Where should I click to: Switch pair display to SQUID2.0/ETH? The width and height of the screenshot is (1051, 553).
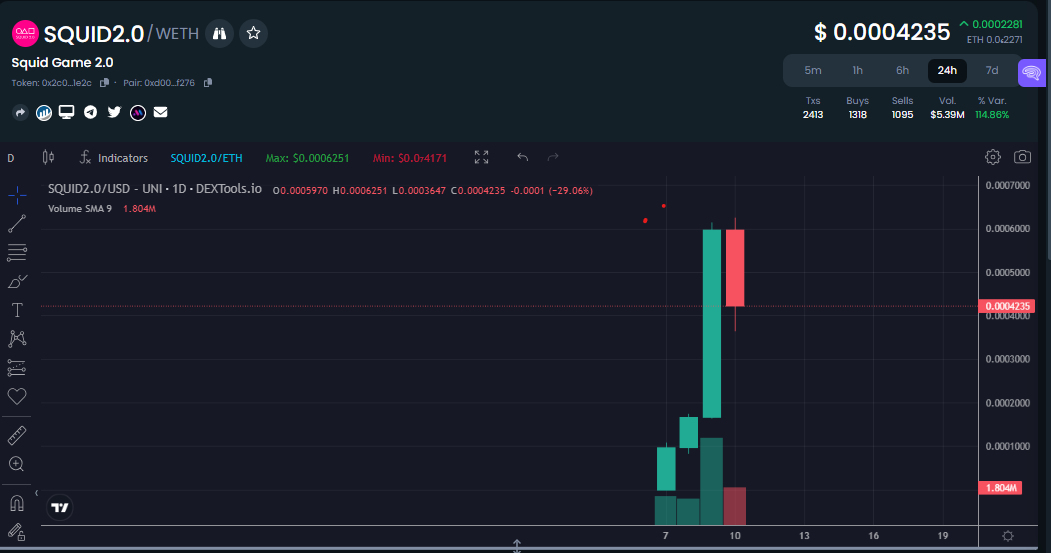pyautogui.click(x=206, y=158)
